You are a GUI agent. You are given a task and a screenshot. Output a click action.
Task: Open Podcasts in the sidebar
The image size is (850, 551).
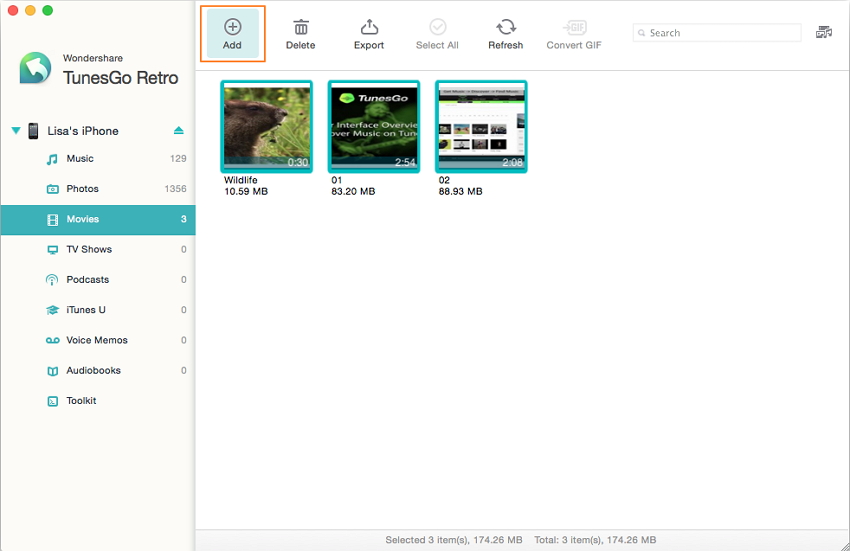87,280
